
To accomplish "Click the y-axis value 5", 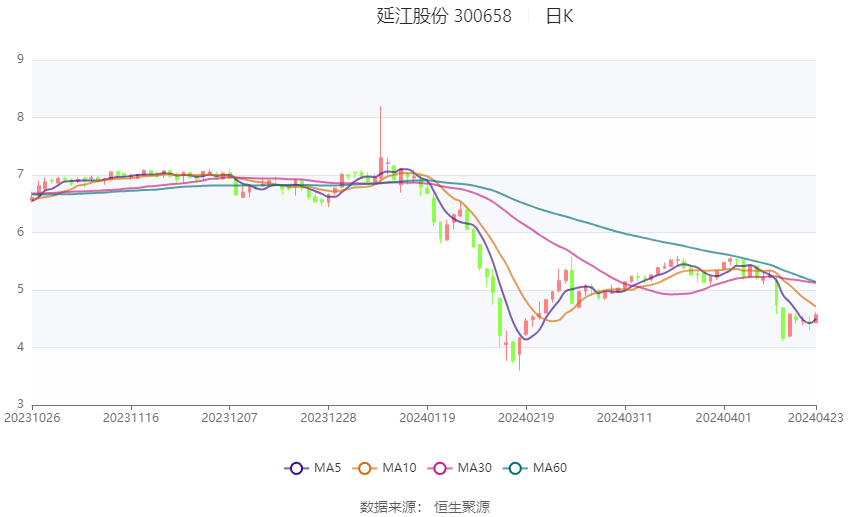I will (21, 289).
